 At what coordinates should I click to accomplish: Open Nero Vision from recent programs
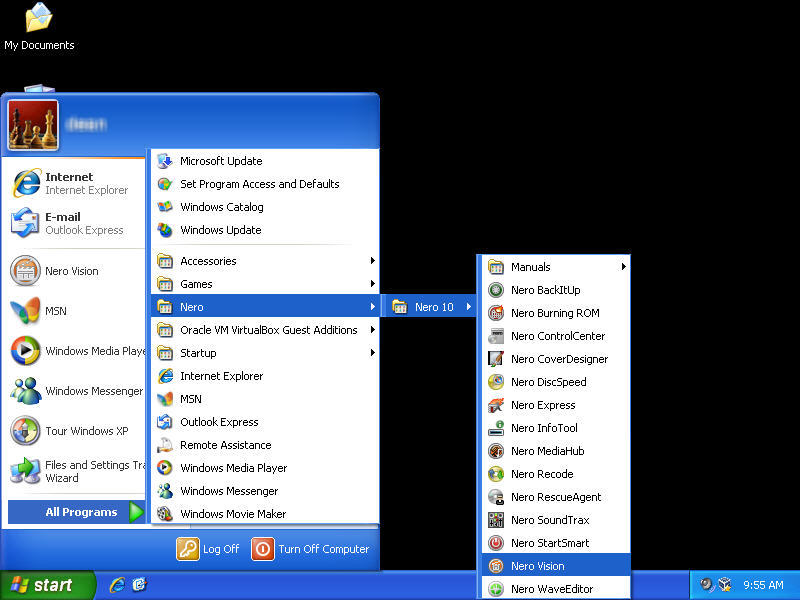74,271
